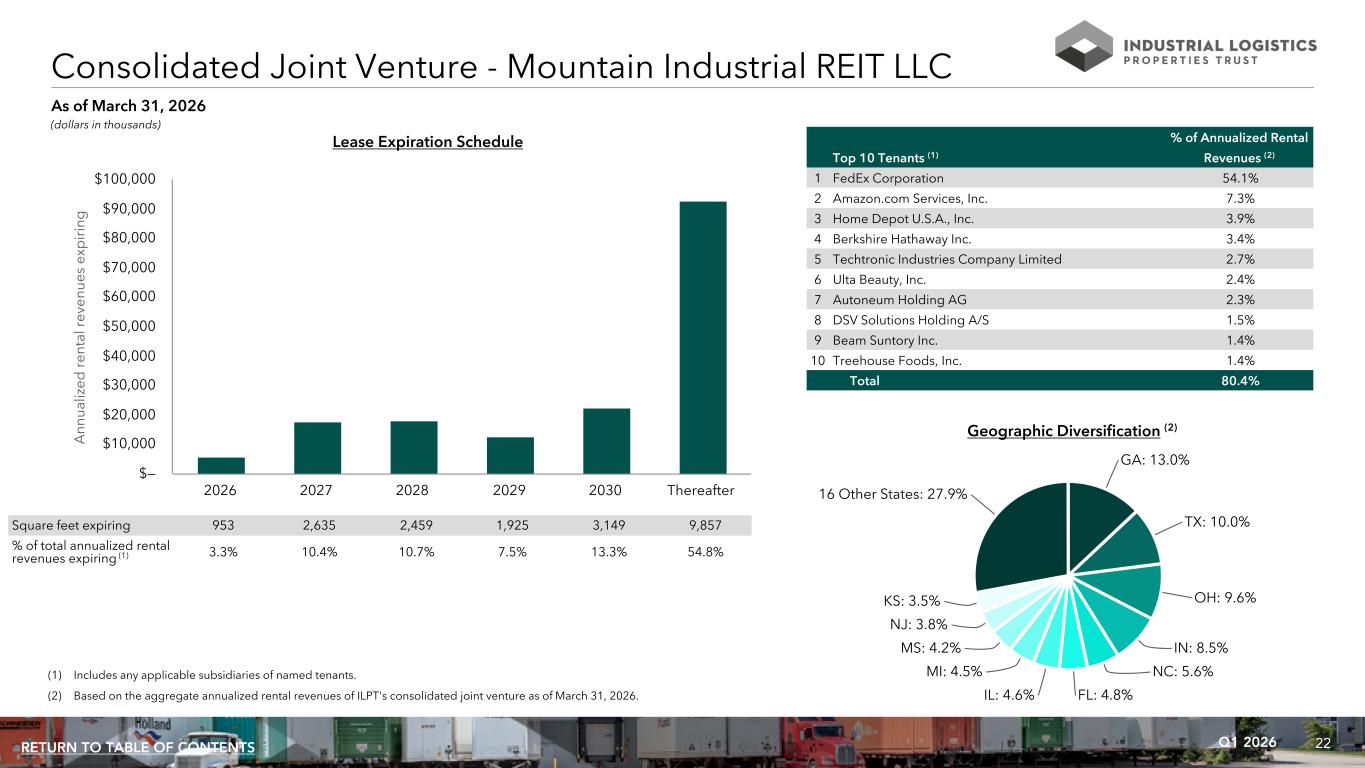
Task: Click the TX: 10.0% pie label
Action: click(1217, 522)
